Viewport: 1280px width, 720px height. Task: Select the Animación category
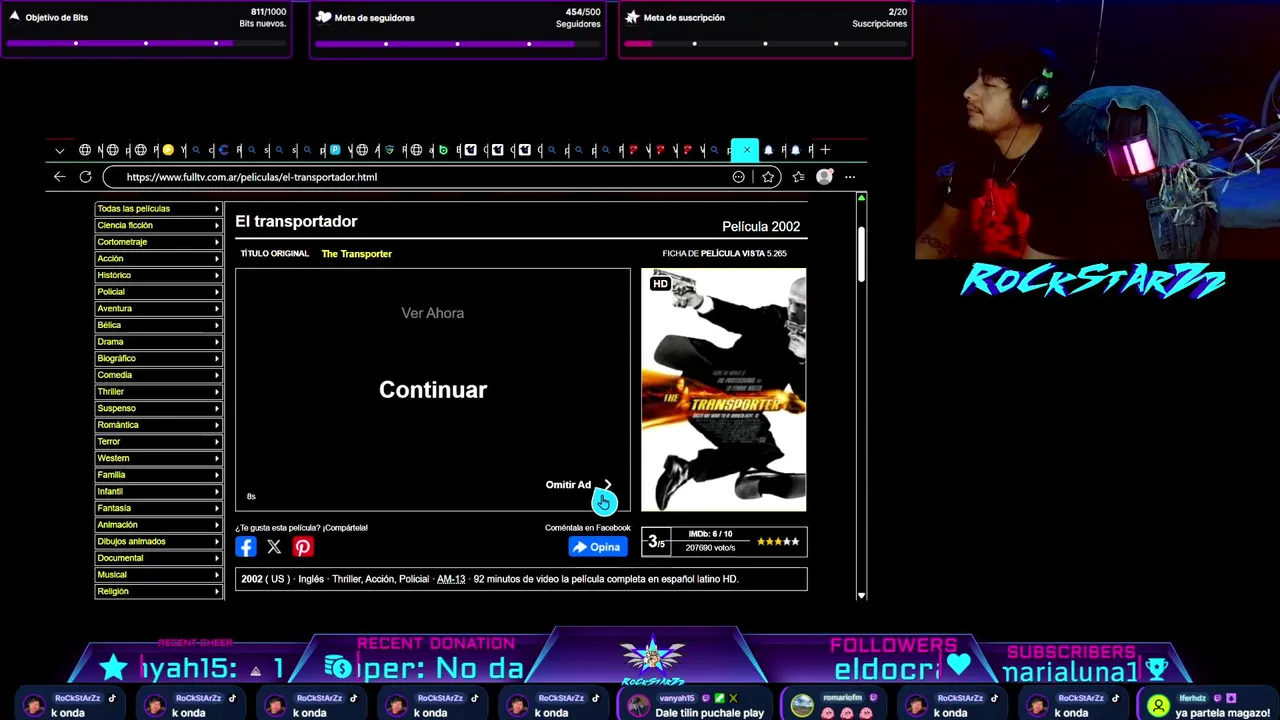pos(158,525)
